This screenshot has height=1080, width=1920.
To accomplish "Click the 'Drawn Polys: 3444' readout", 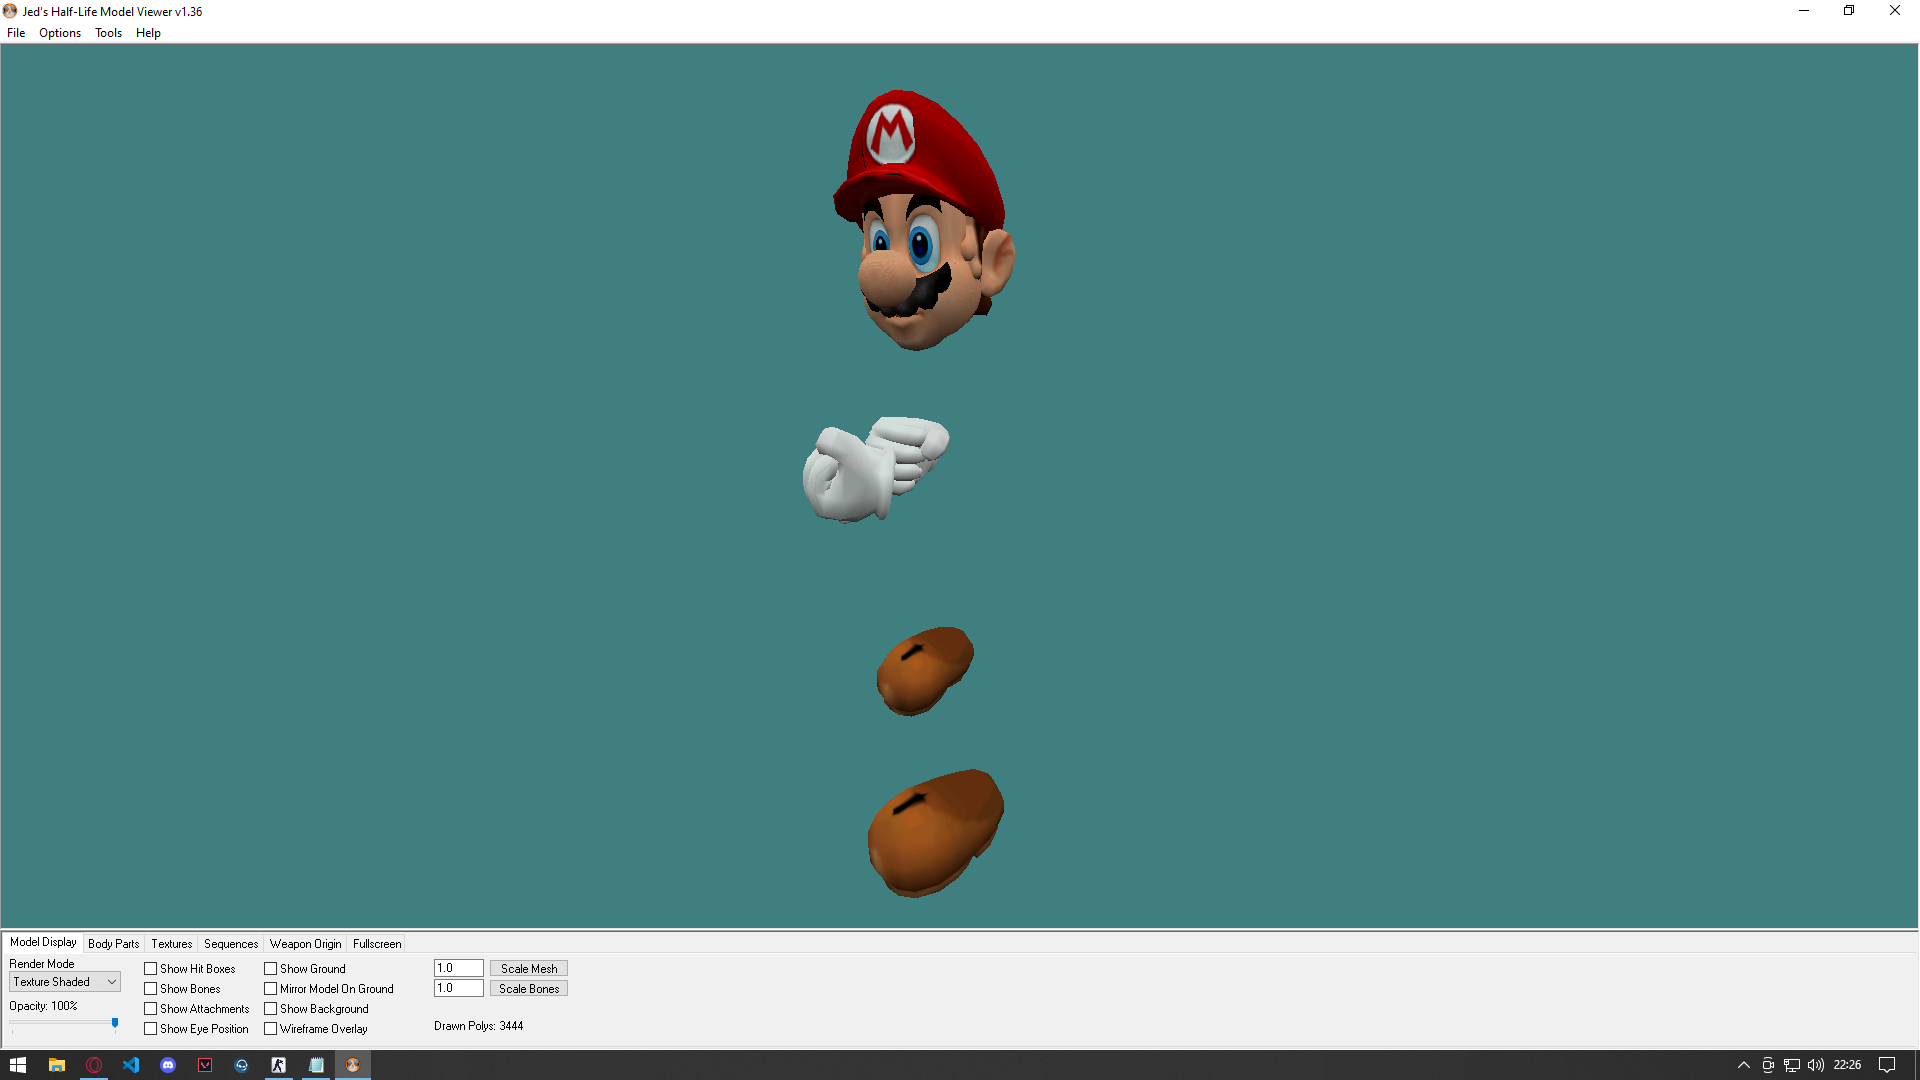I will pyautogui.click(x=479, y=1026).
